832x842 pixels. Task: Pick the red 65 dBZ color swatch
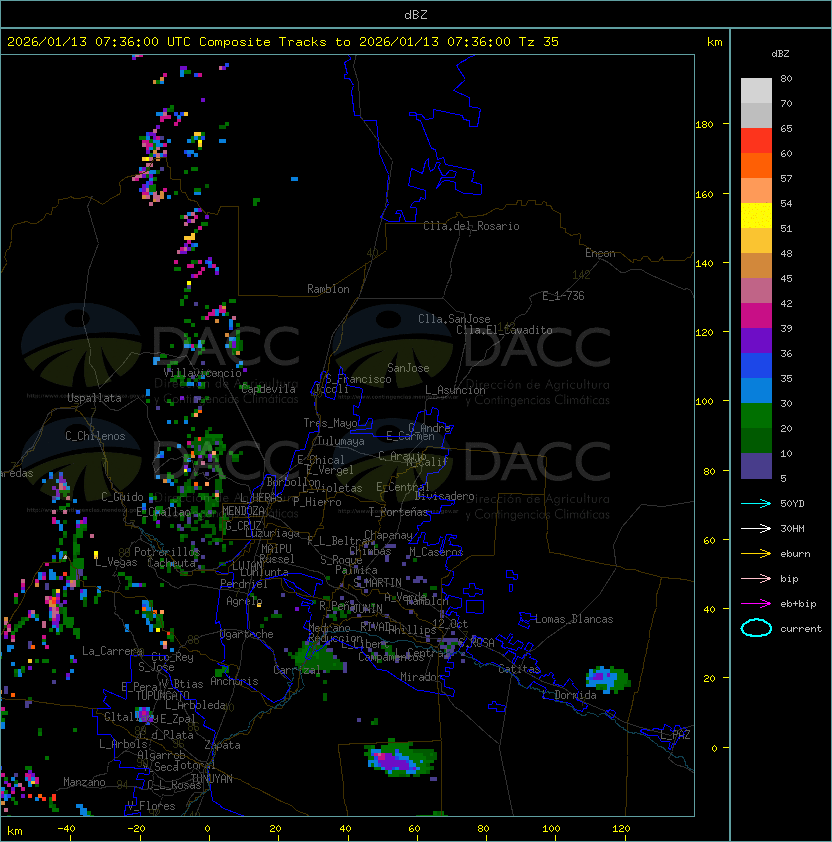click(x=756, y=141)
